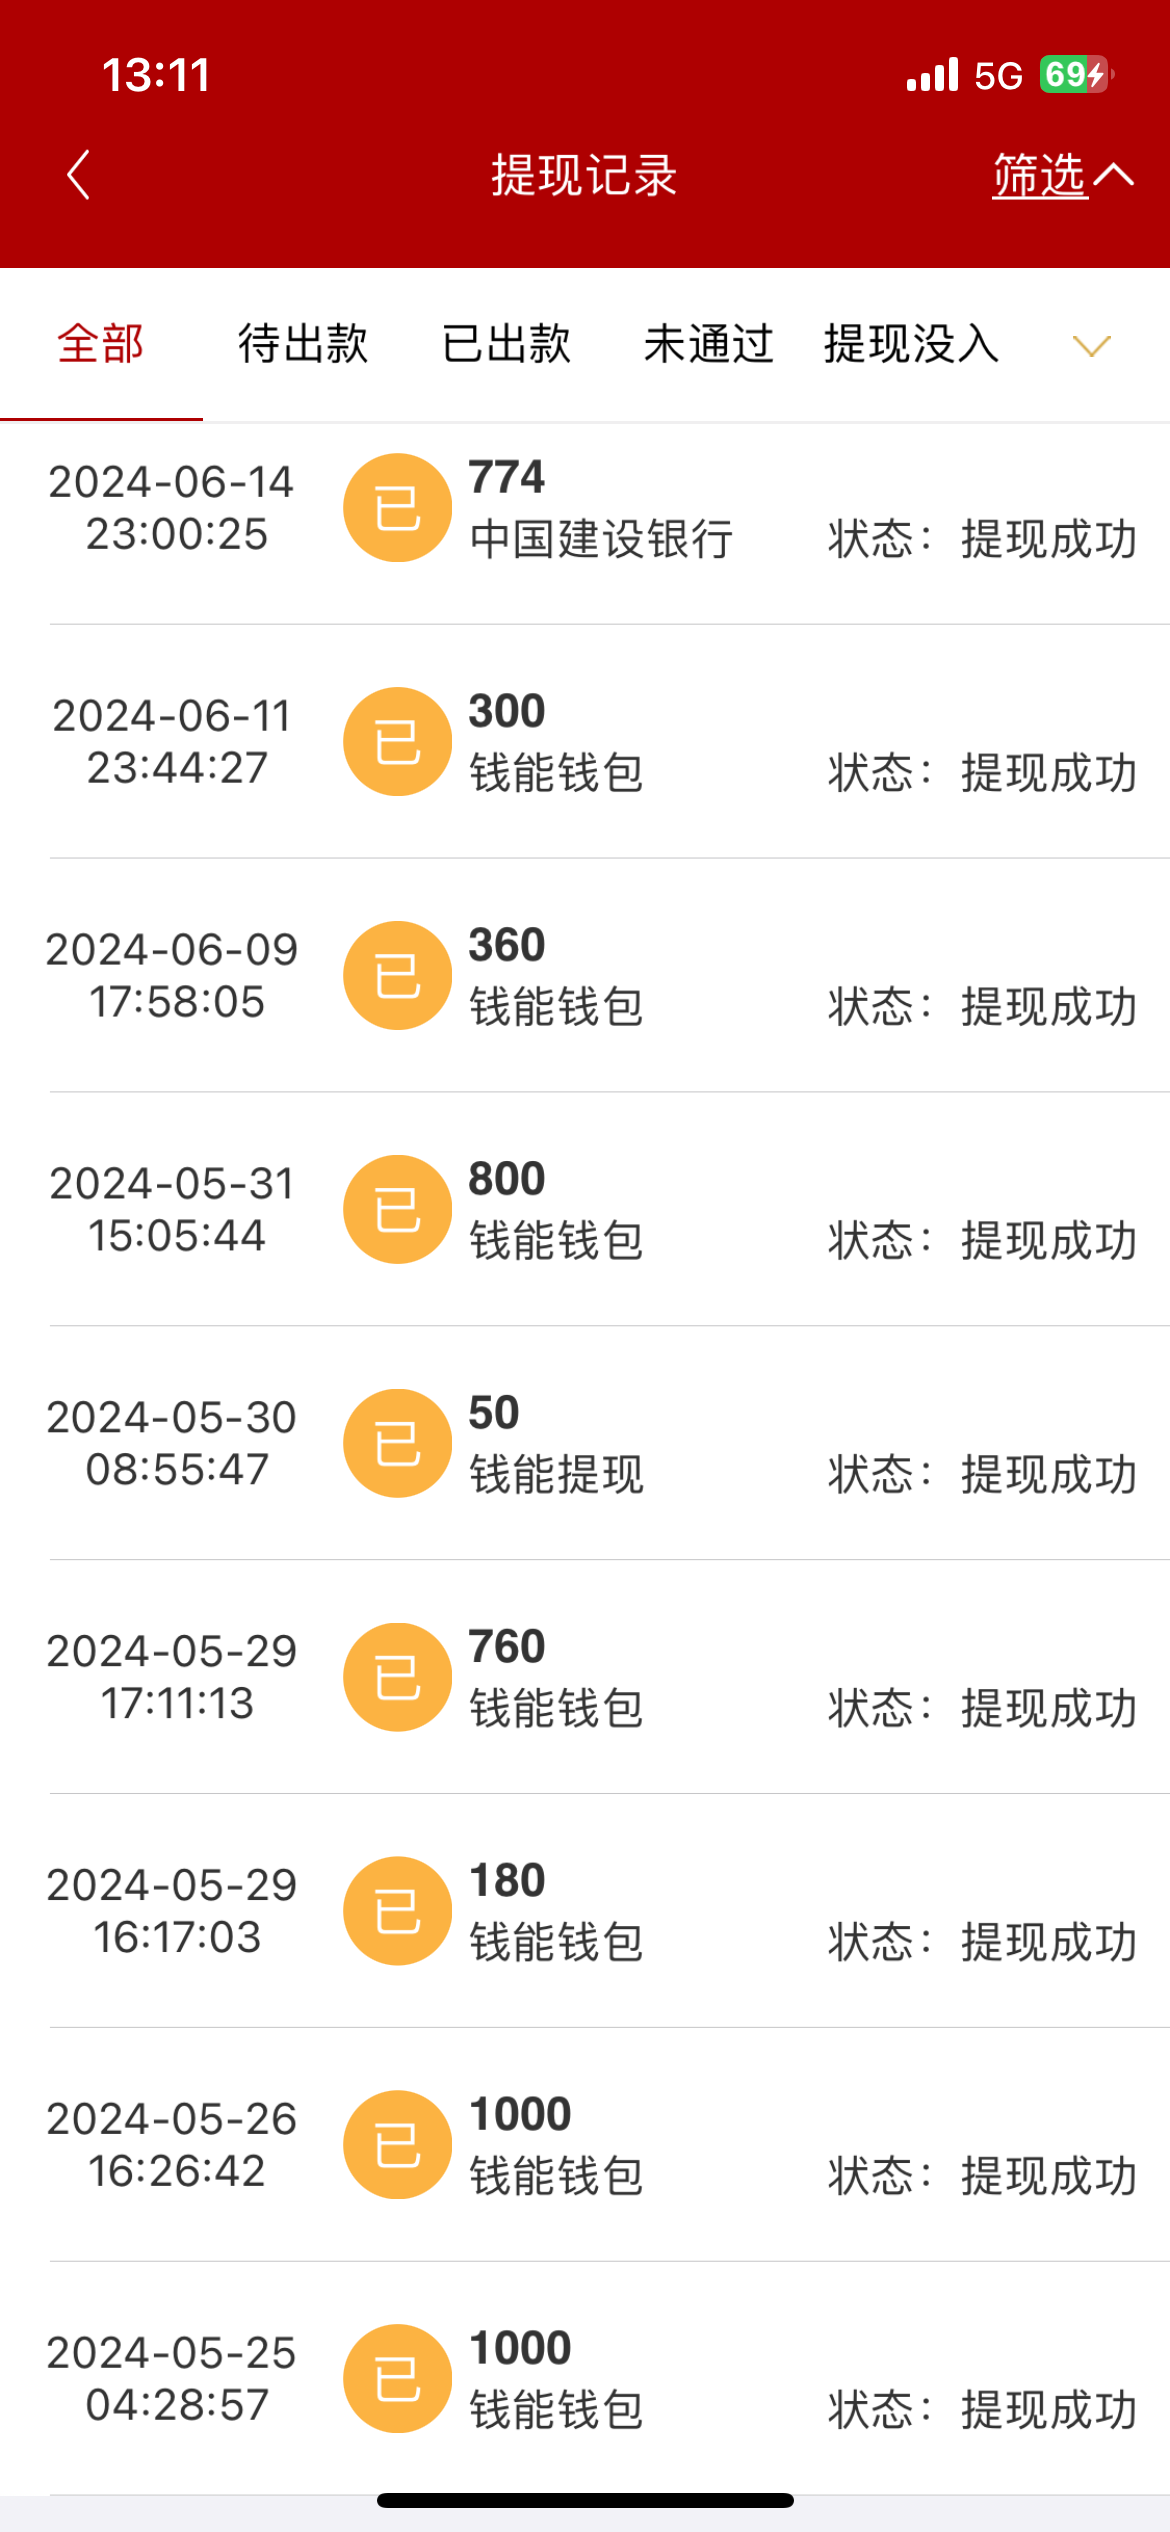Expand more tabs with the yellow chevron
The height and width of the screenshot is (2532, 1170).
[x=1091, y=346]
